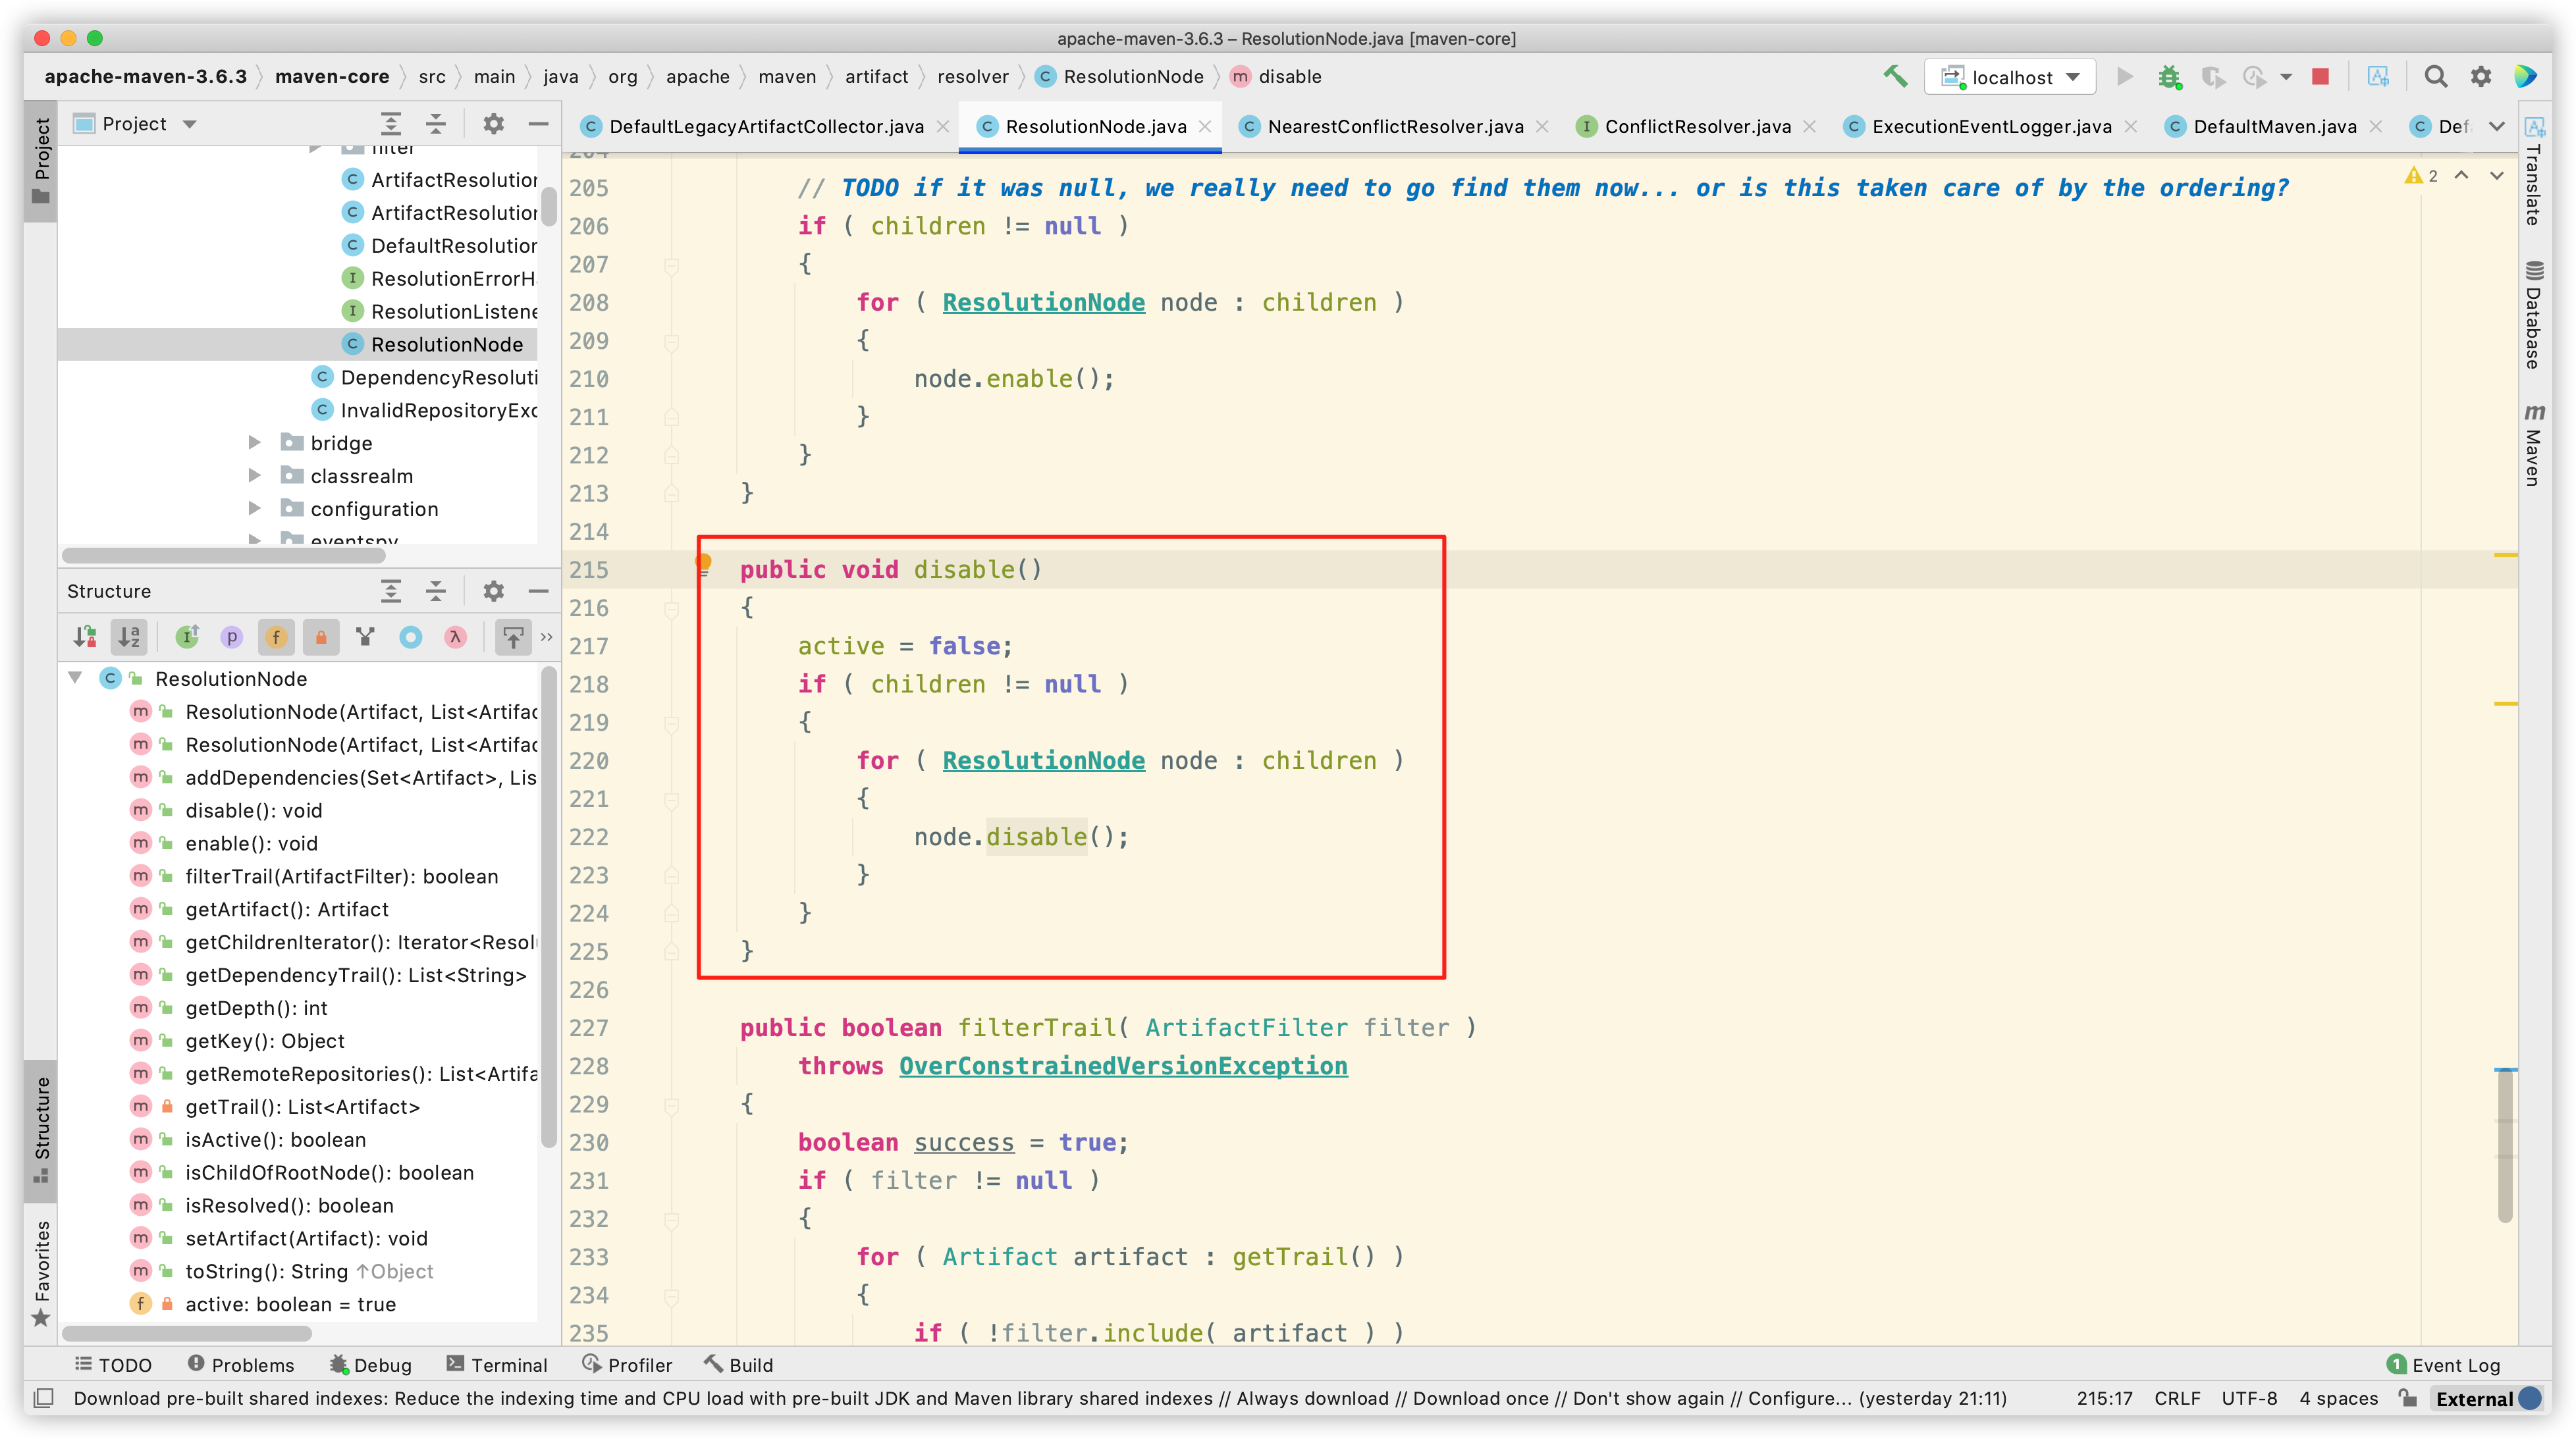
Task: Follow OverConstrainedVersionException link
Action: click(x=1123, y=1066)
